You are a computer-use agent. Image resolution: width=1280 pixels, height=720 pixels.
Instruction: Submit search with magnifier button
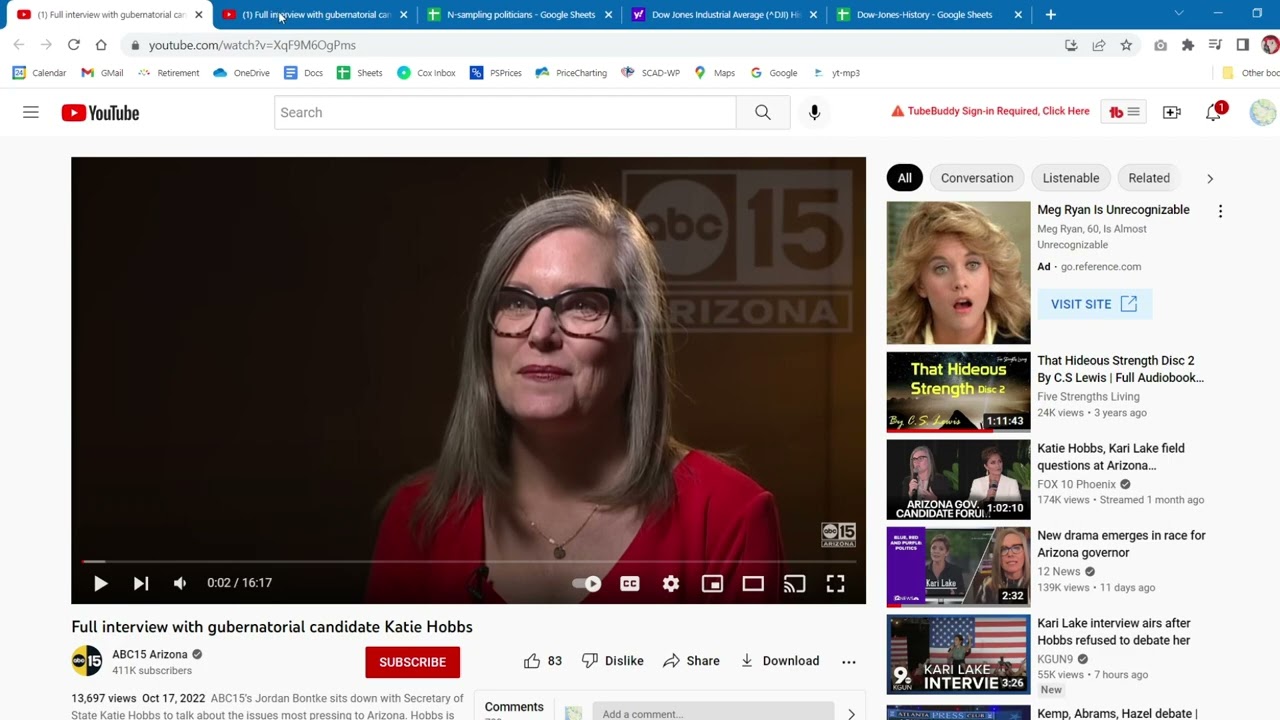click(x=763, y=112)
